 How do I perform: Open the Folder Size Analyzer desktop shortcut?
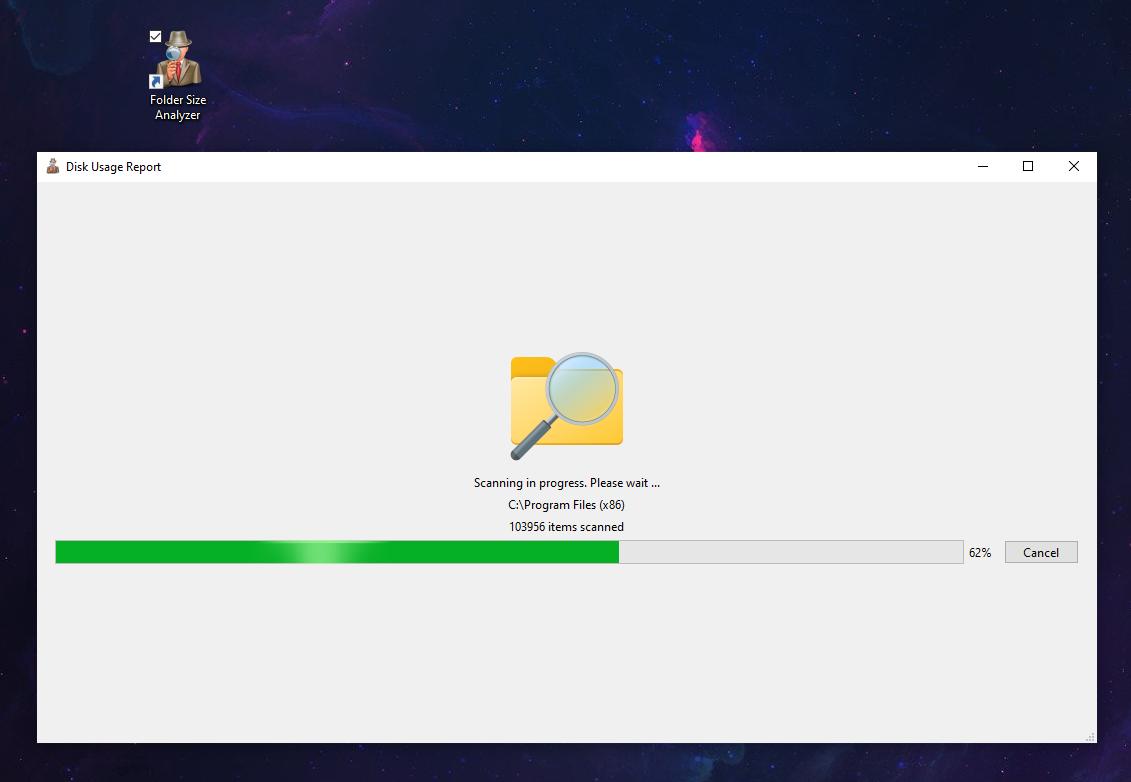[x=178, y=75]
